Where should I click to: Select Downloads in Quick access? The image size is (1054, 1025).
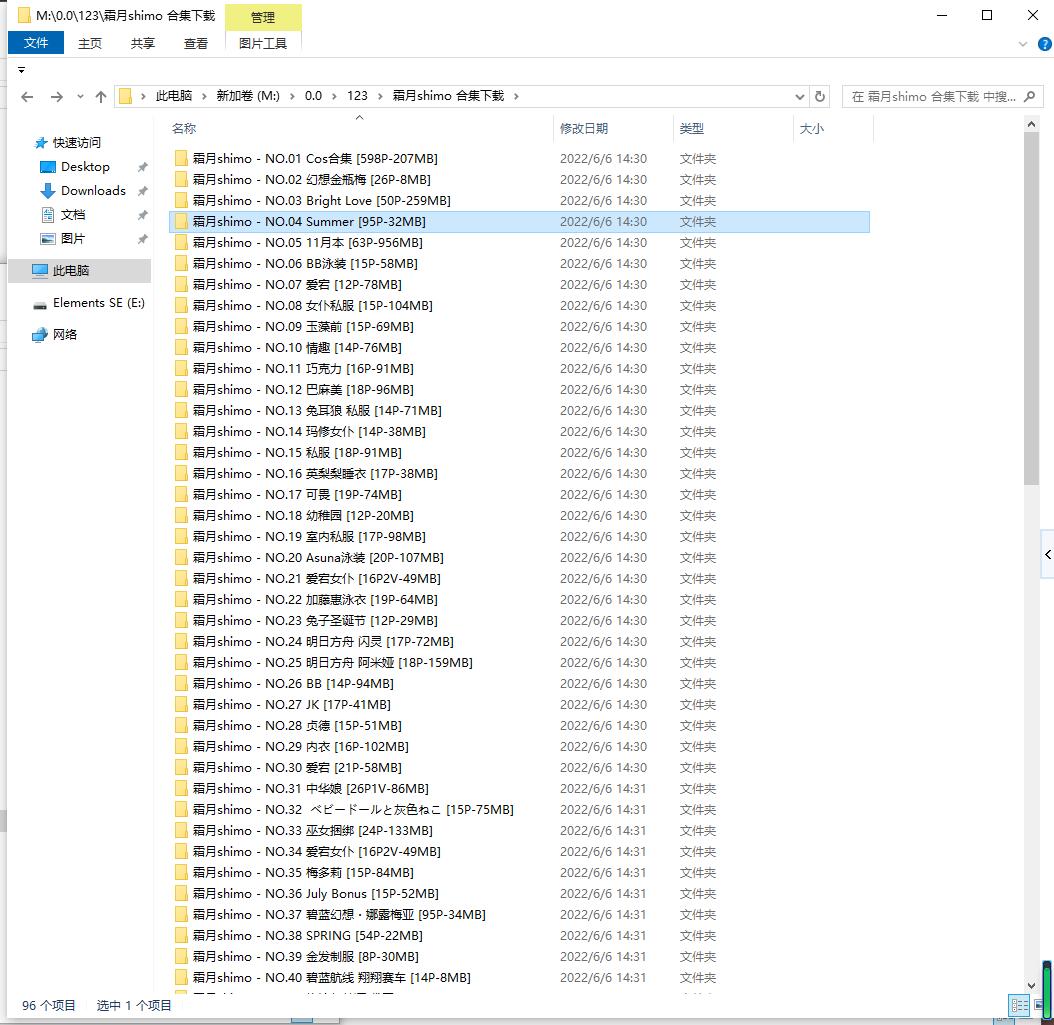pos(93,191)
